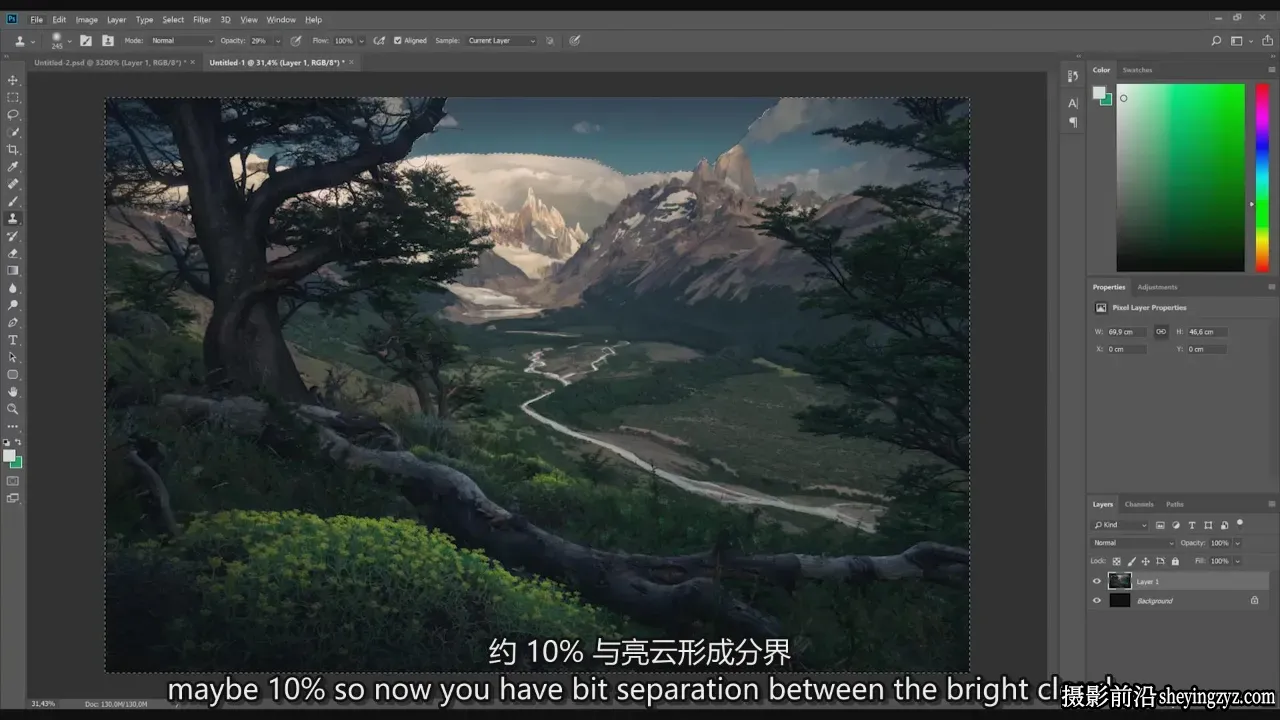
Task: Select the Healing Brush tool
Action: click(x=13, y=184)
